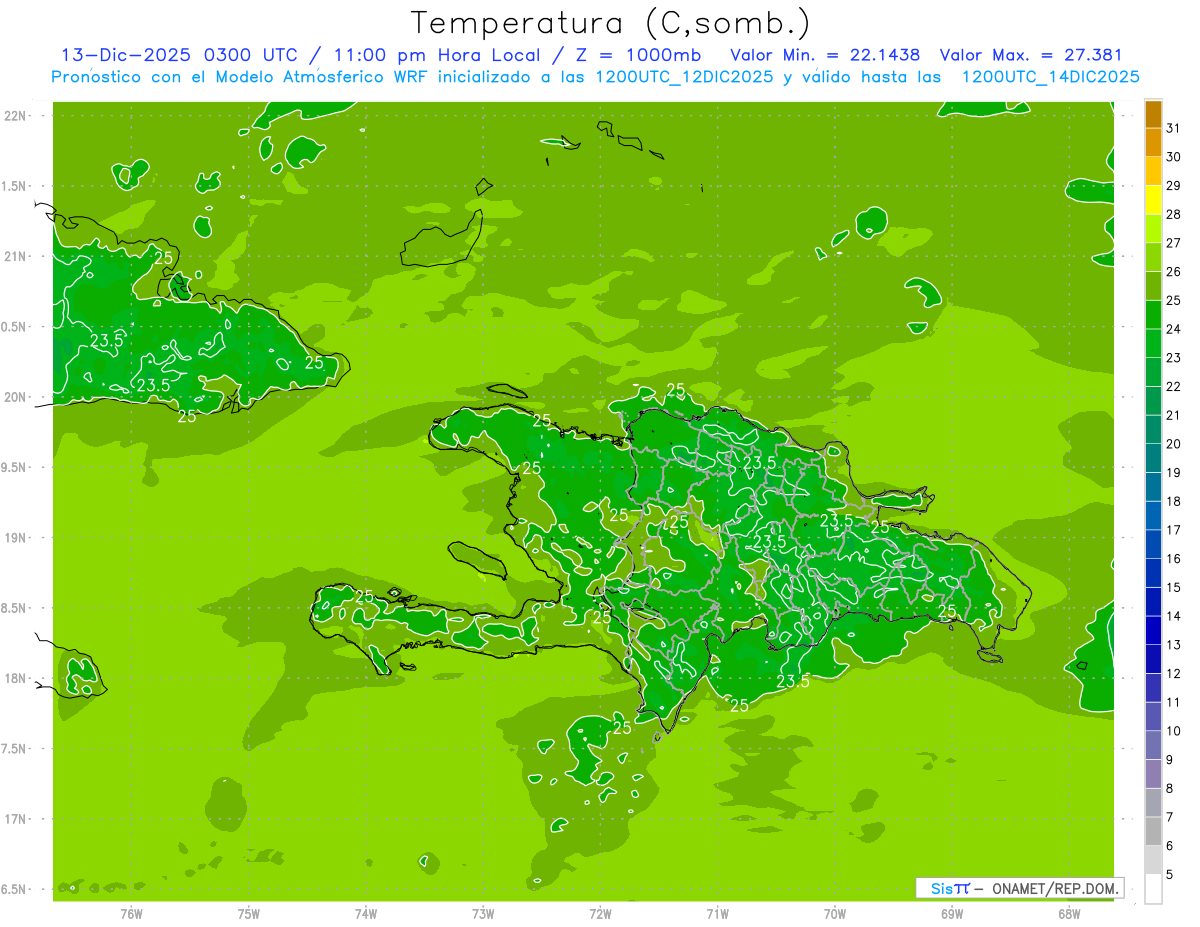Pick the dark orange swatch above legend value 31
1200x927 pixels.
pyautogui.click(x=1153, y=114)
